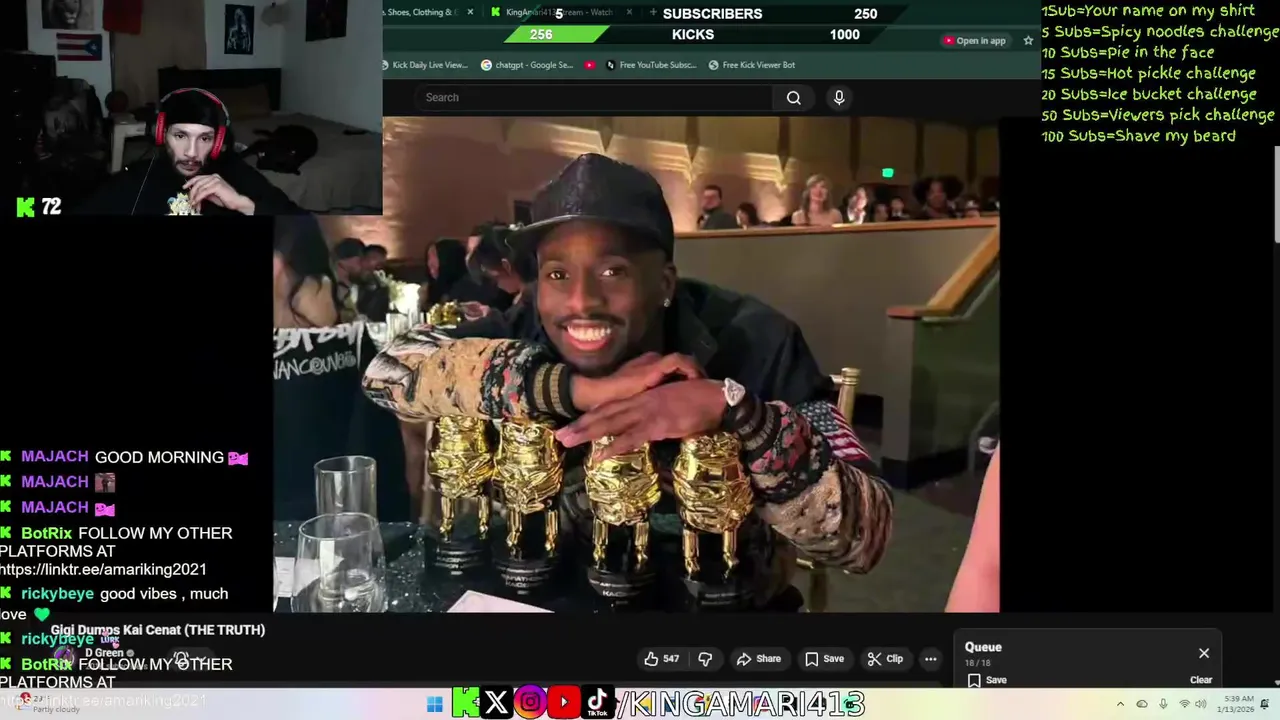Open the chatgpt - Google Search bookmark
This screenshot has width=1280, height=720.
click(527, 65)
